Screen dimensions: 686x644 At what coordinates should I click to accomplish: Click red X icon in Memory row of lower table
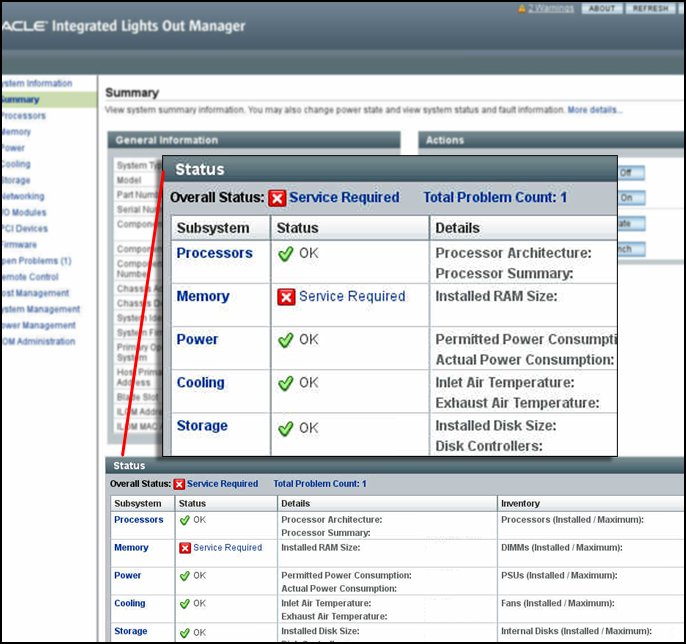point(185,548)
